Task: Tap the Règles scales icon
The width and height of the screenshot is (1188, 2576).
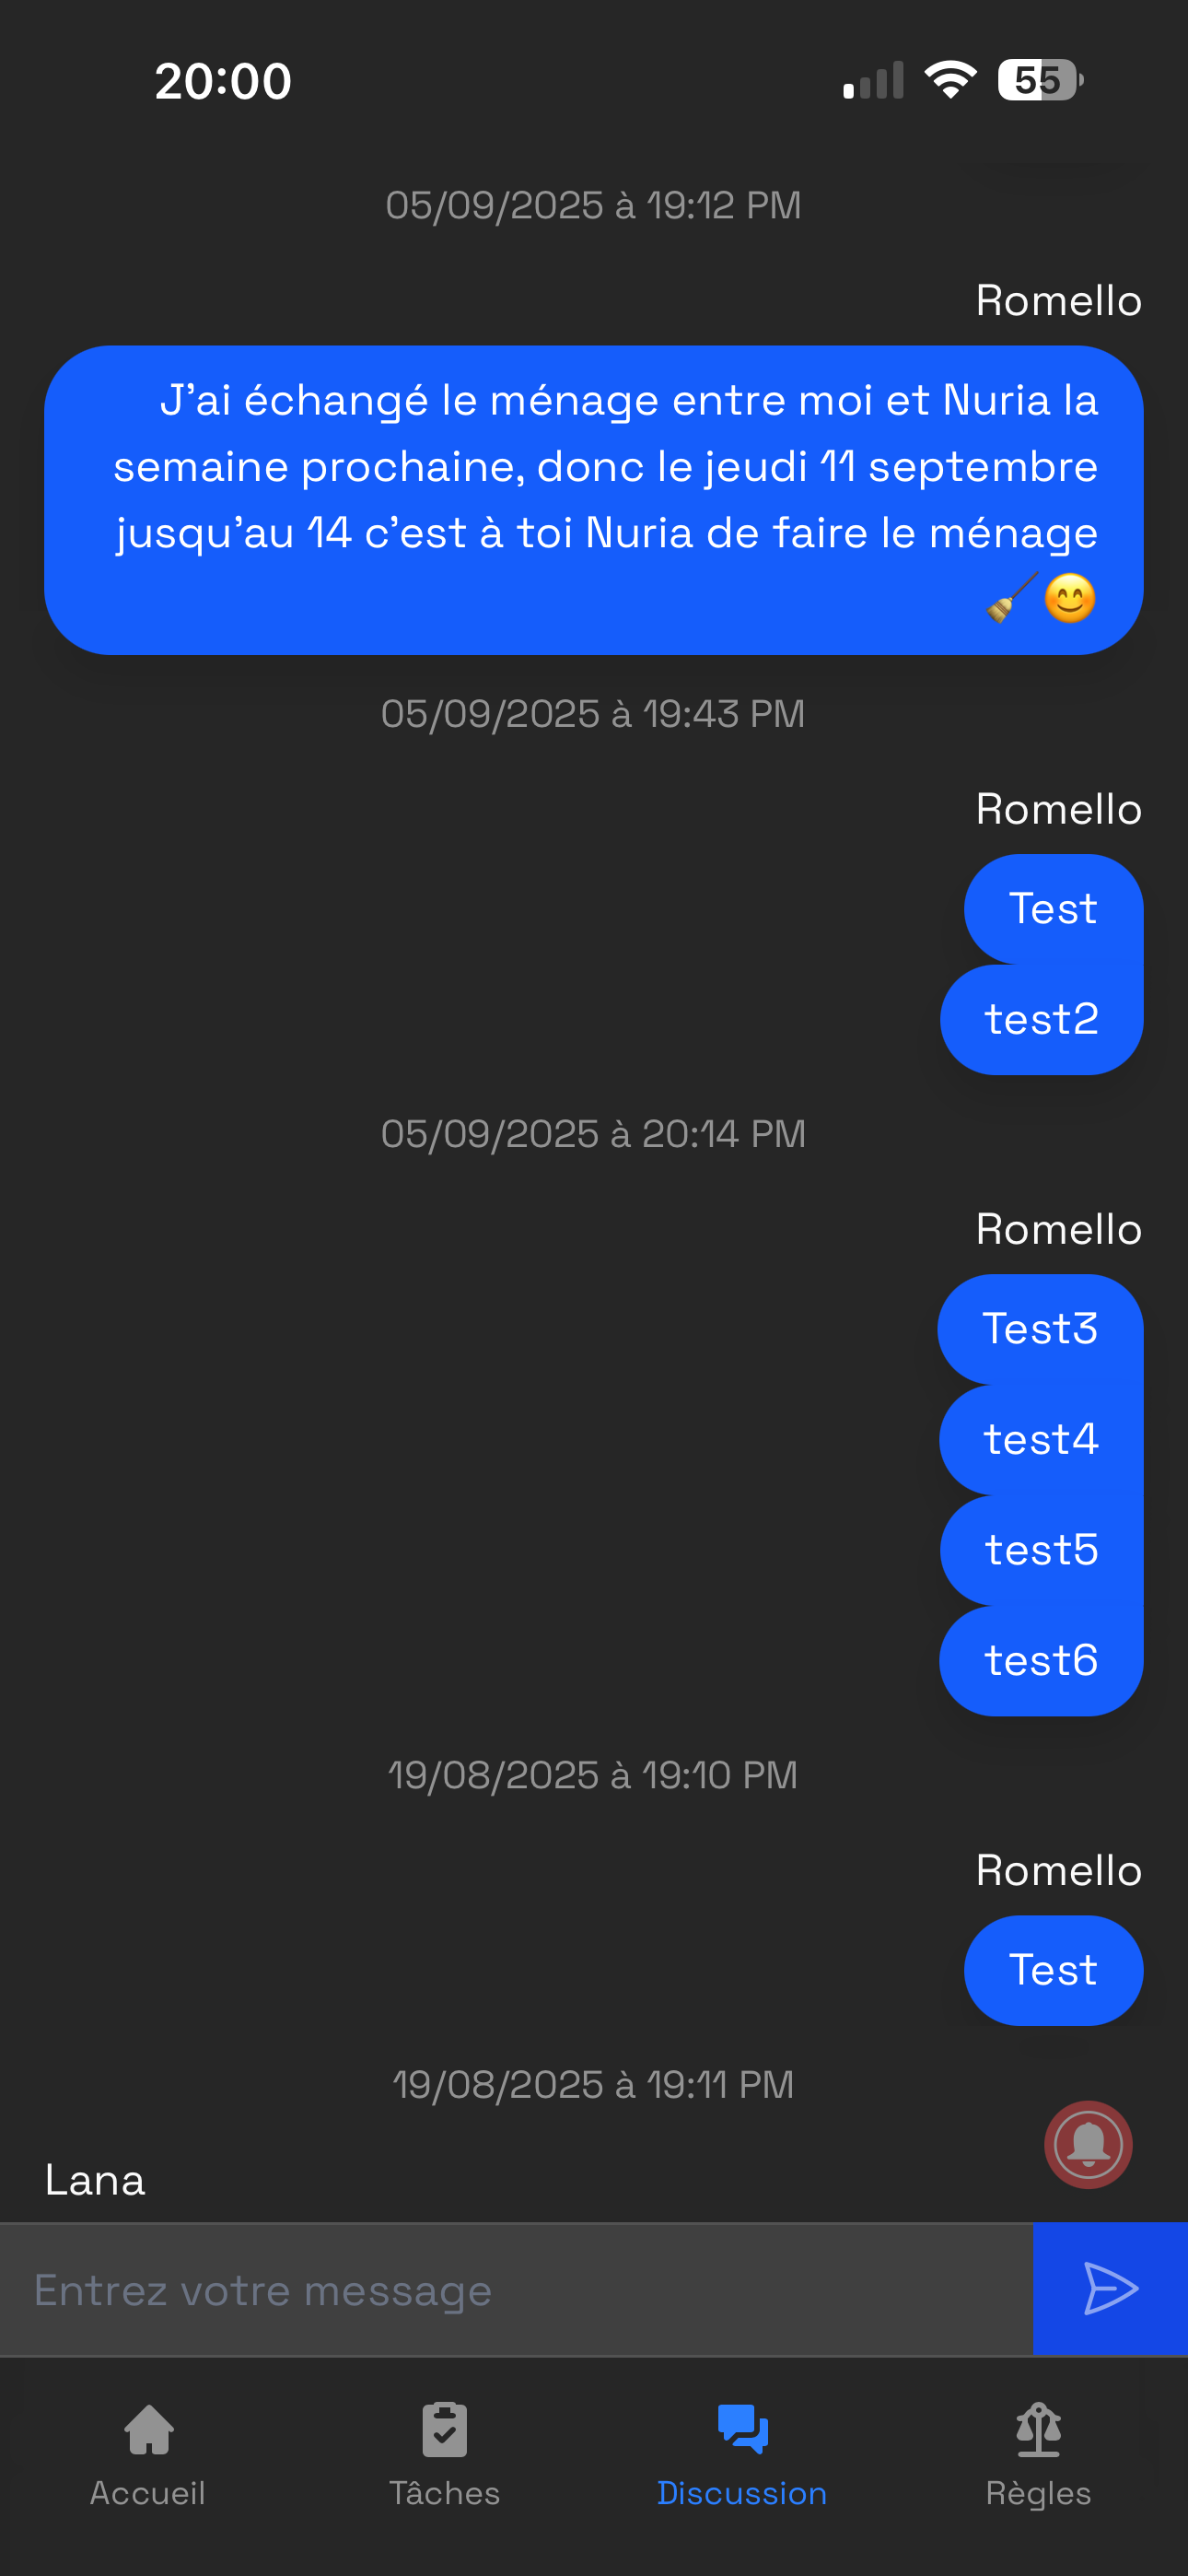Action: point(1038,2430)
